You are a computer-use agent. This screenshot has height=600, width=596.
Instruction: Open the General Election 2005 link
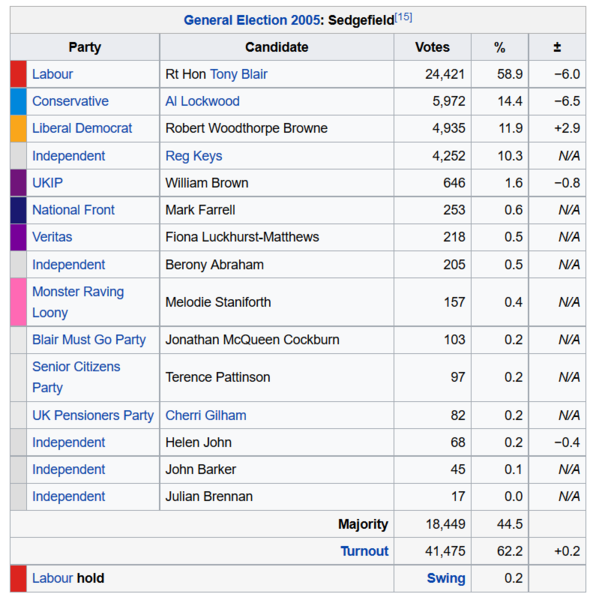pos(251,20)
